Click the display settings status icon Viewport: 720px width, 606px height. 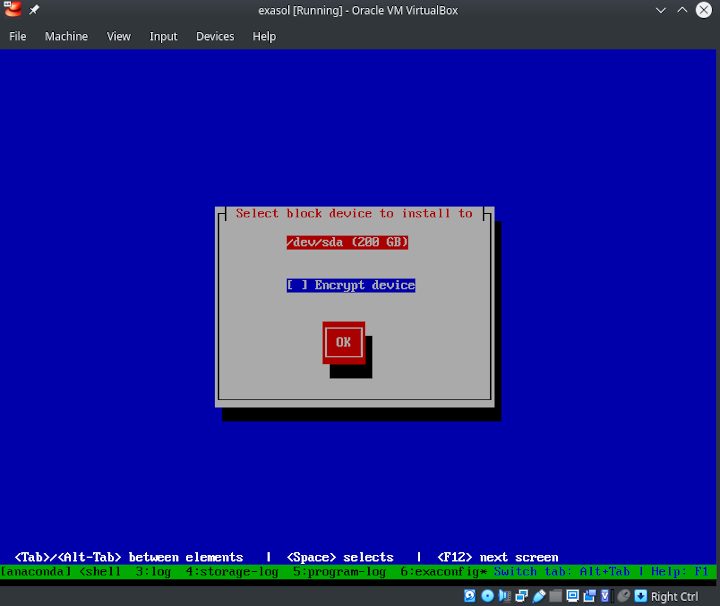click(573, 596)
